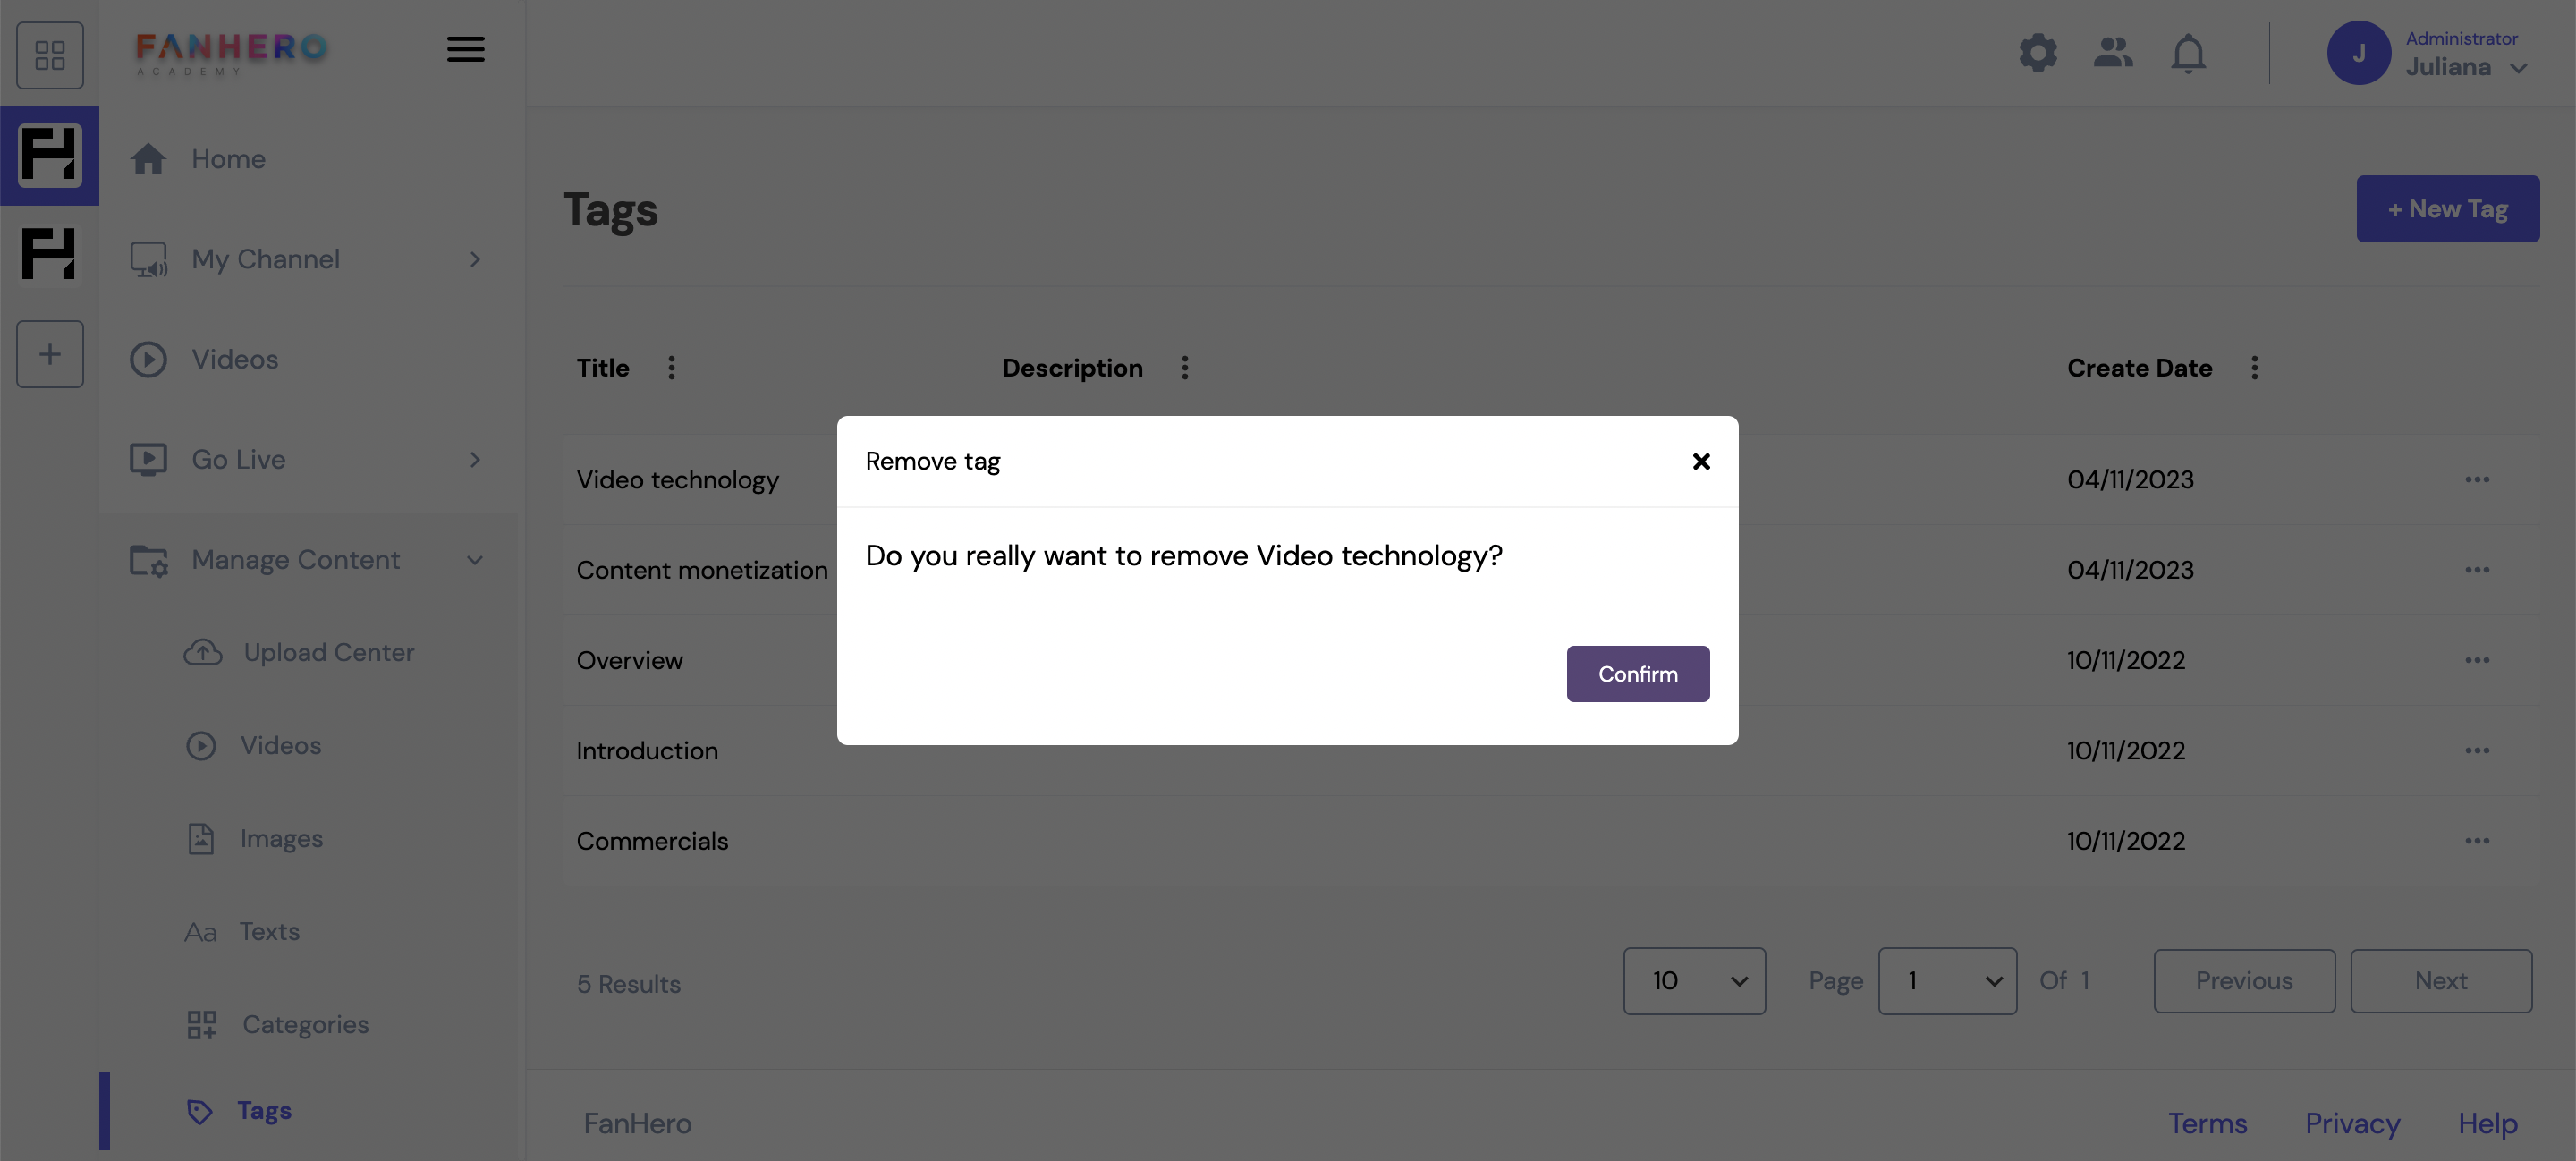Screen dimensions: 2576x1161
Task: Click the Tags sidebar icon
Action: click(x=197, y=1110)
